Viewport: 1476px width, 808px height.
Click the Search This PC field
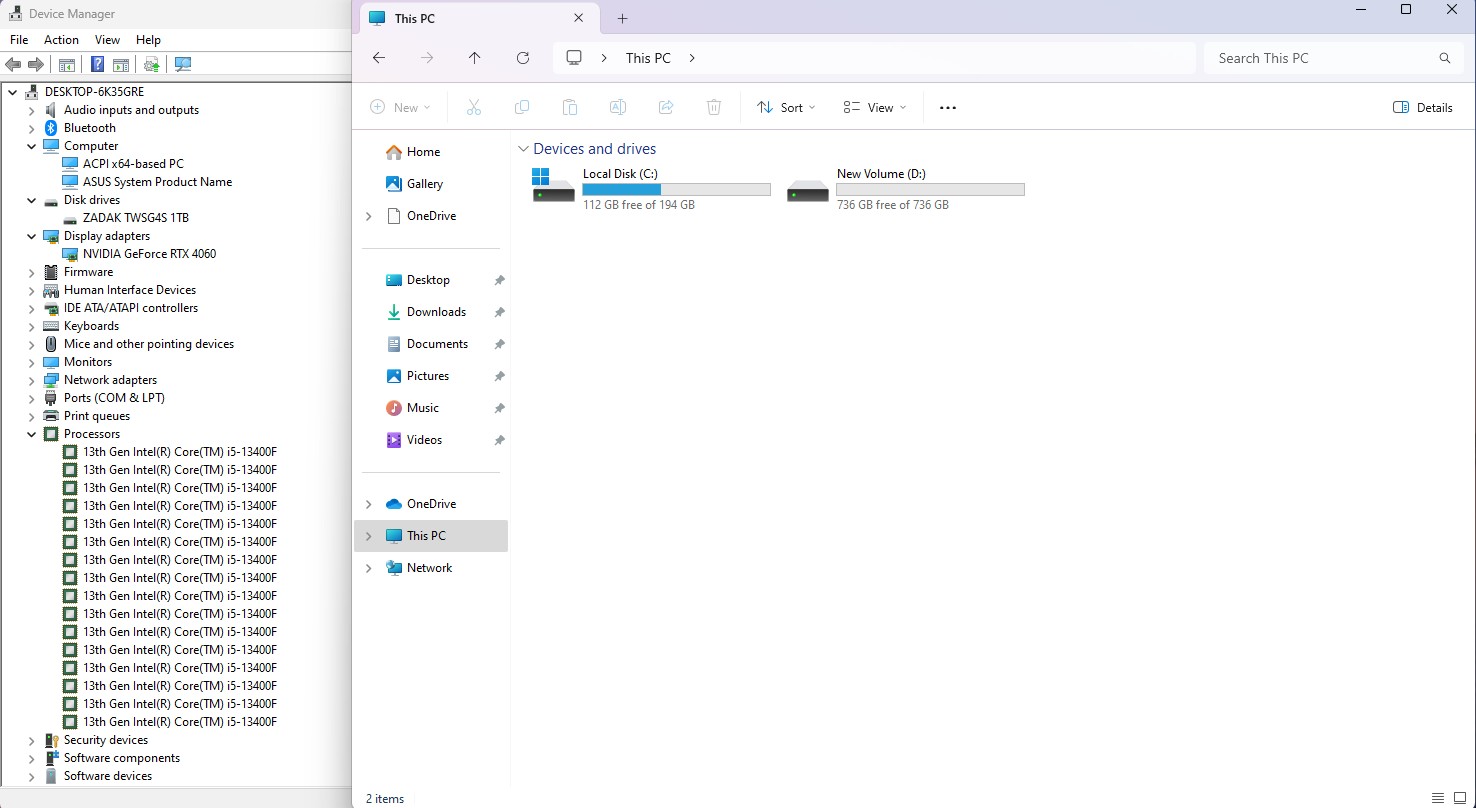pyautogui.click(x=1320, y=58)
